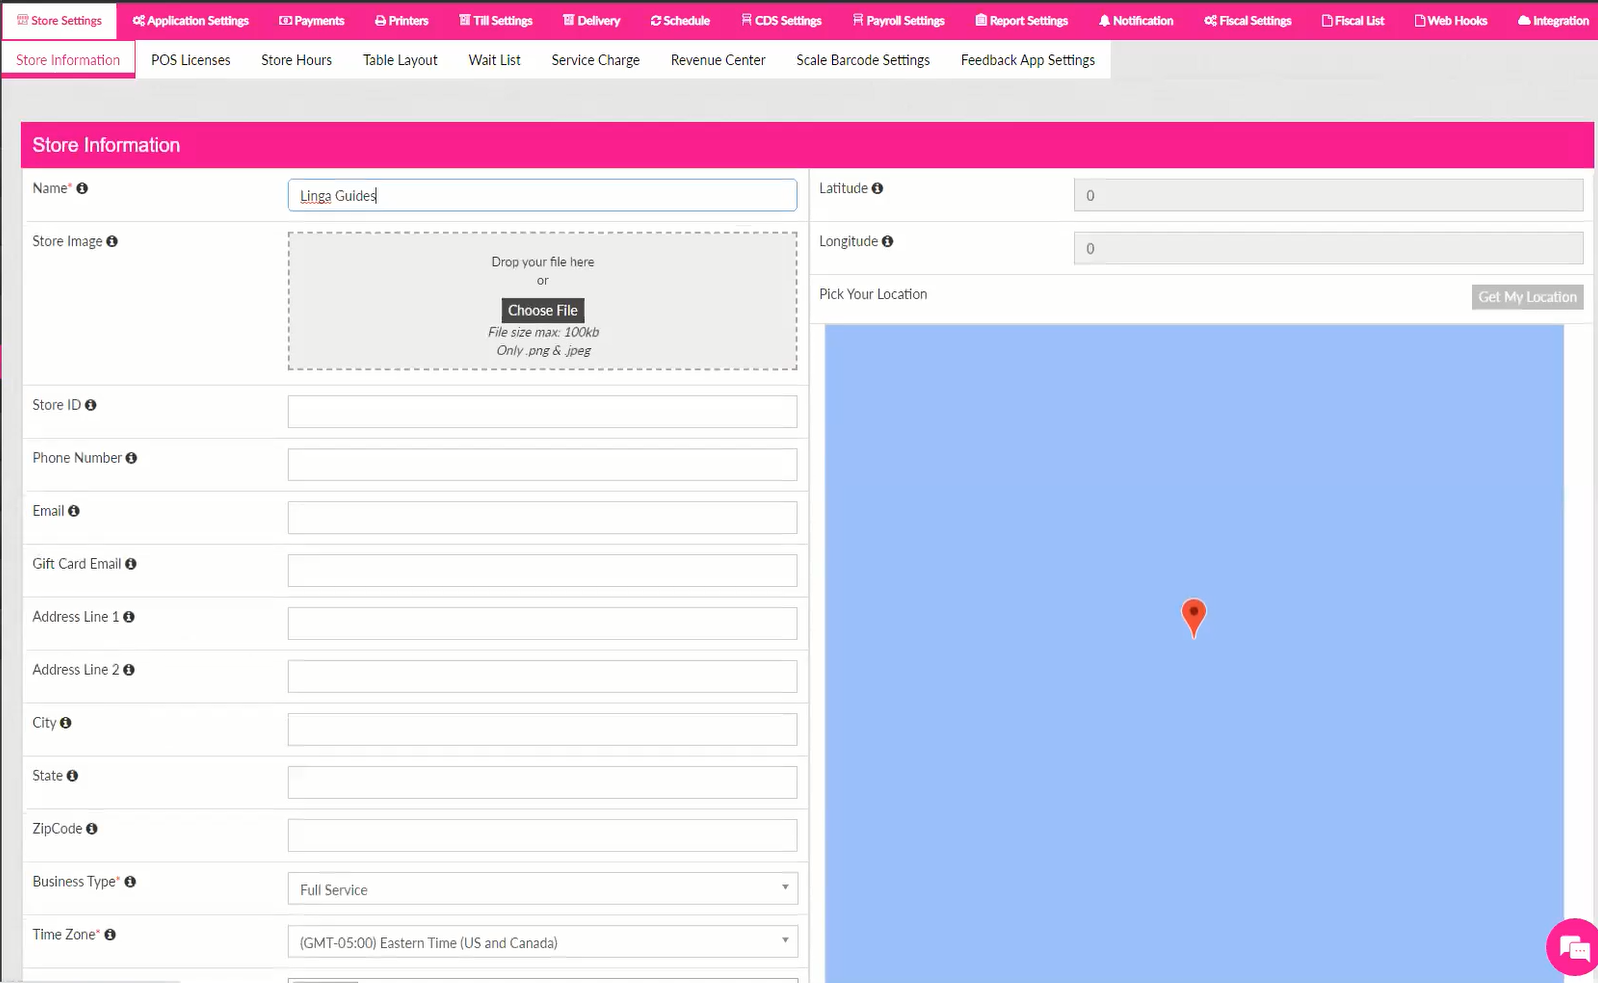Click the info icon beside City

66,723
